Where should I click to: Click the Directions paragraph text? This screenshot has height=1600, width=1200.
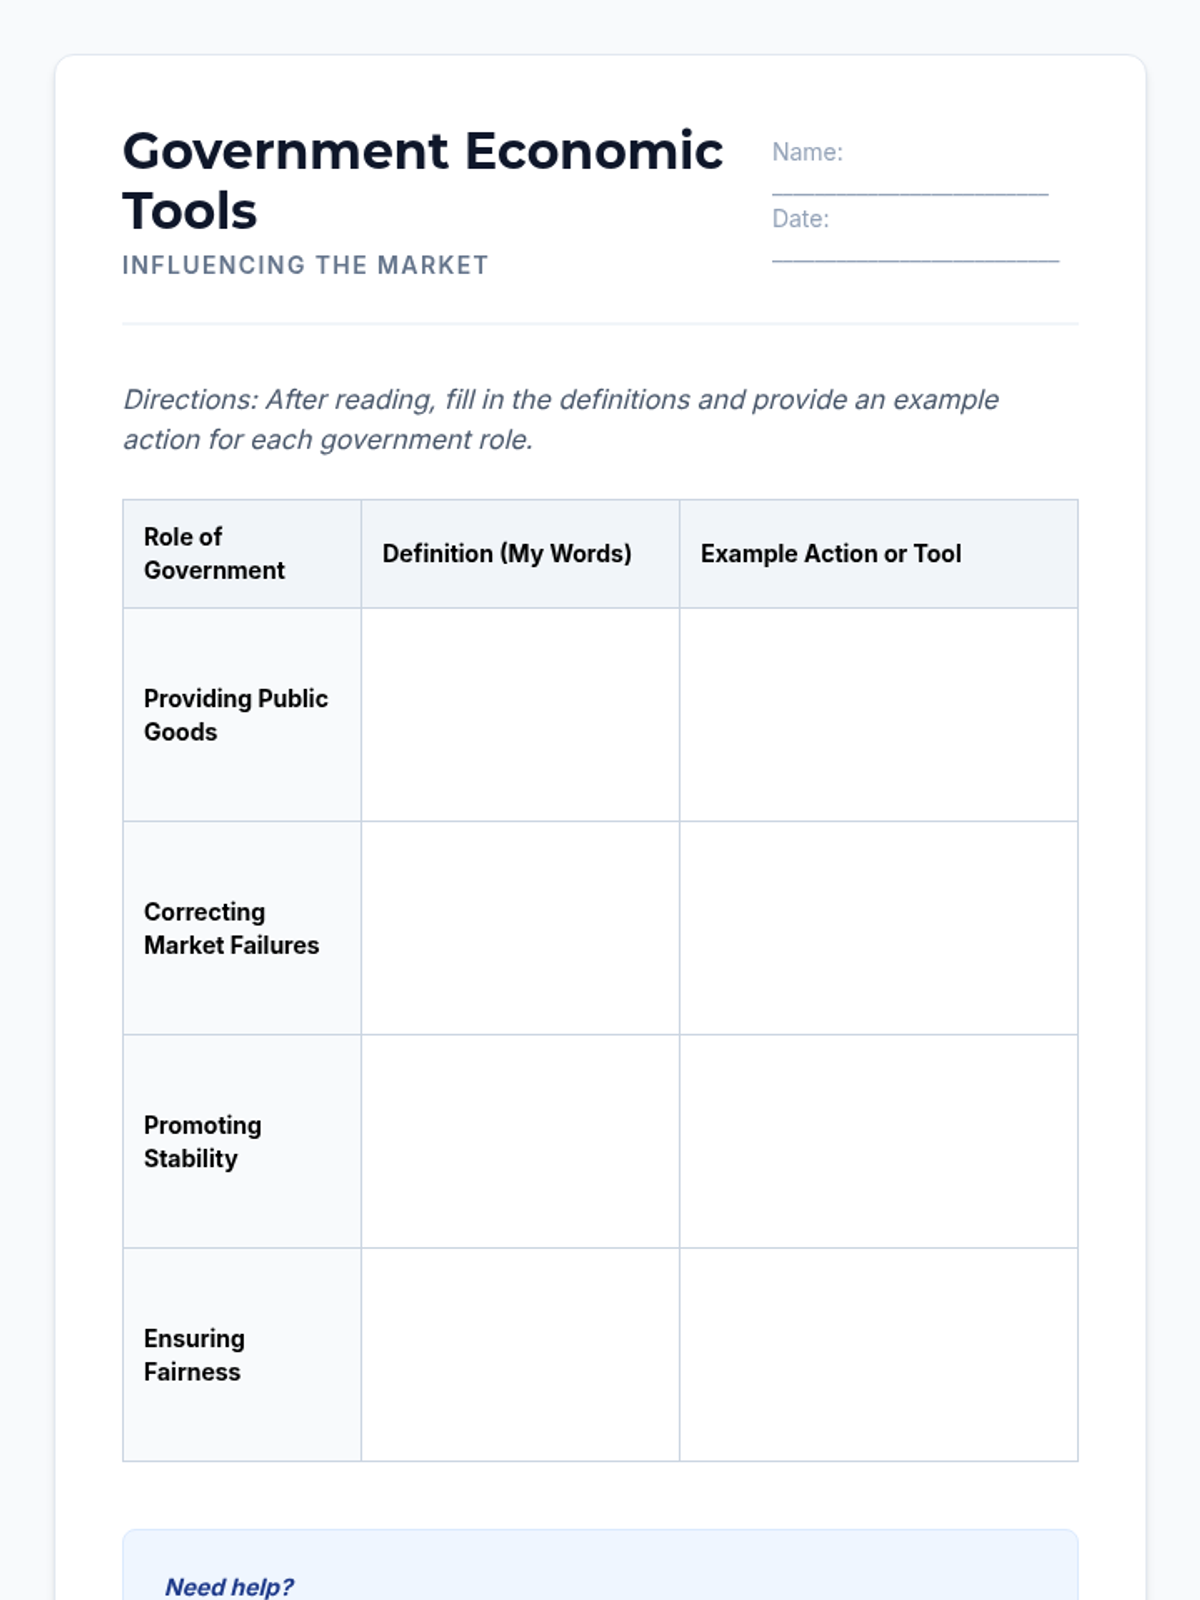click(560, 420)
